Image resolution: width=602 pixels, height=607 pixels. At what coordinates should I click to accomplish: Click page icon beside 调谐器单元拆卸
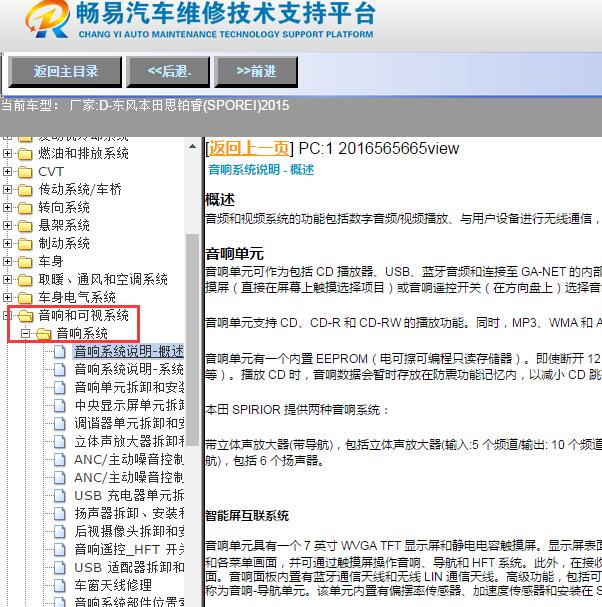pyautogui.click(x=60, y=424)
